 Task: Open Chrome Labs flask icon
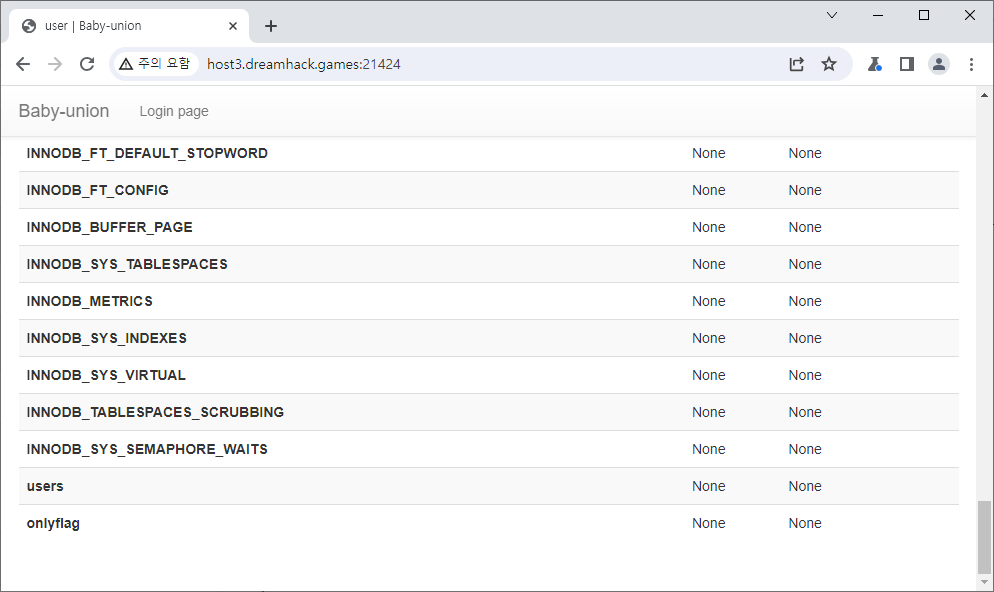click(875, 64)
